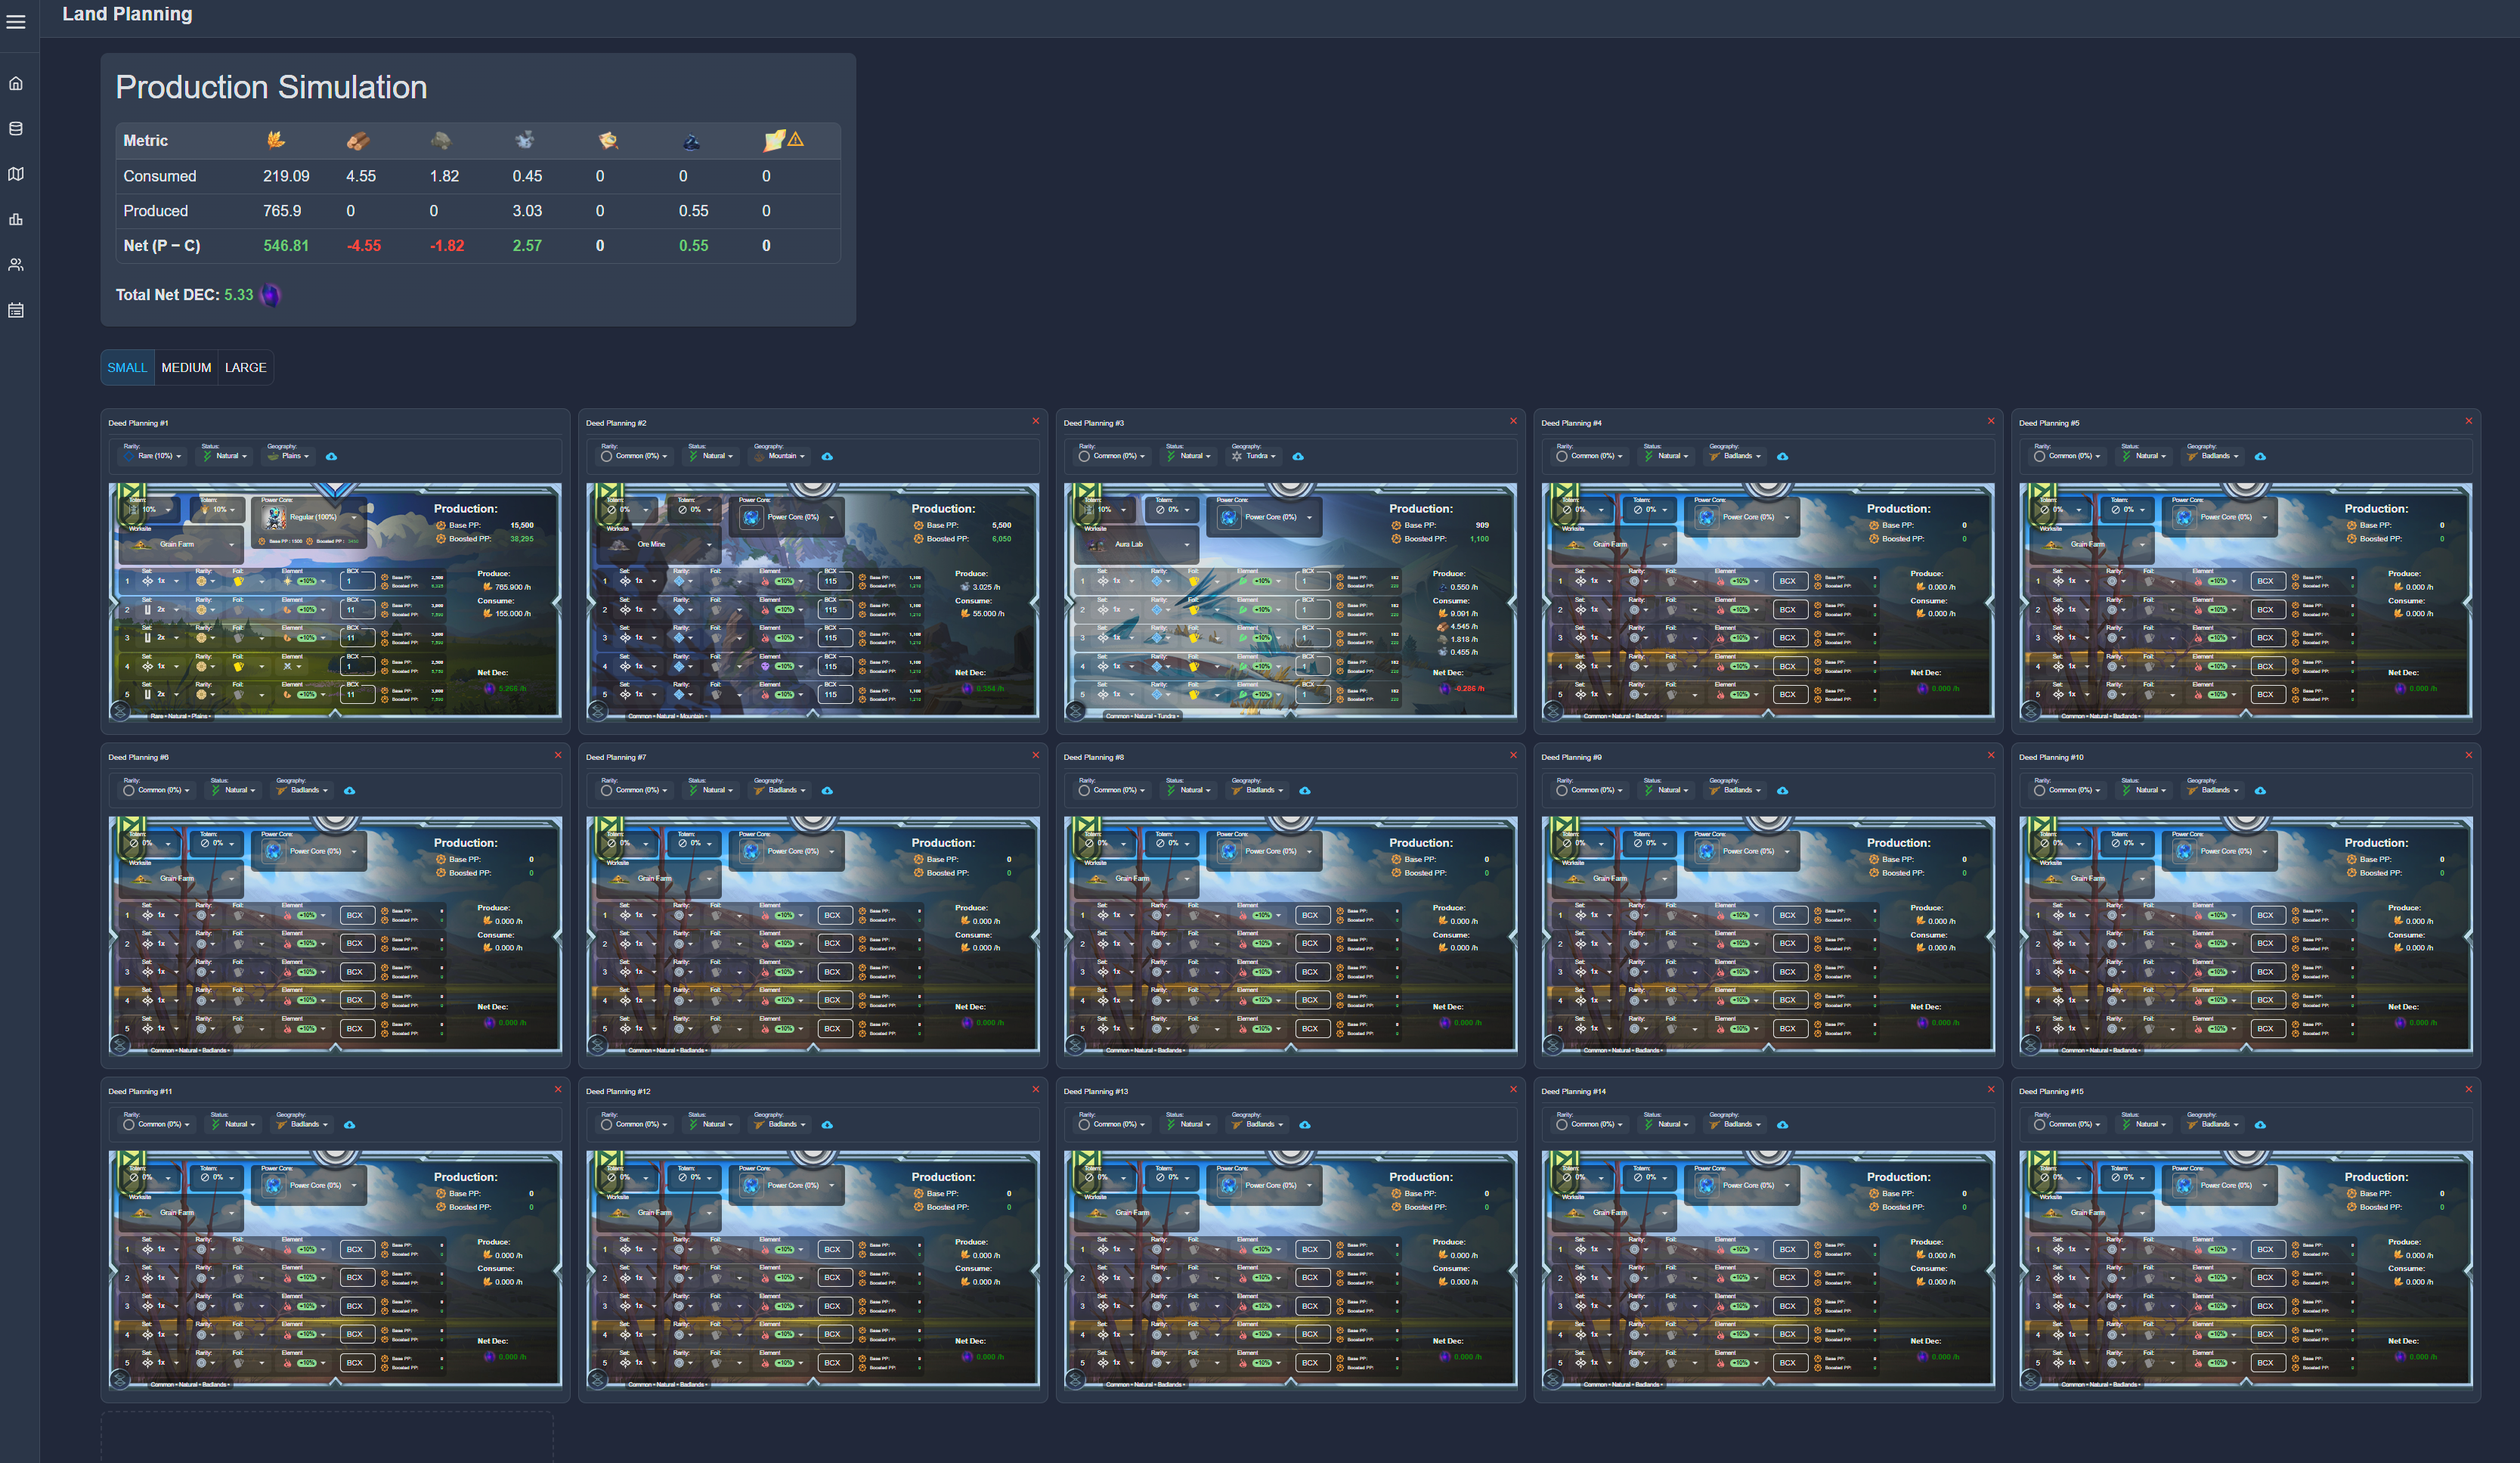Open Power Core Regular (100%) dropdown
This screenshot has height=1463, width=2520.
pyautogui.click(x=310, y=517)
